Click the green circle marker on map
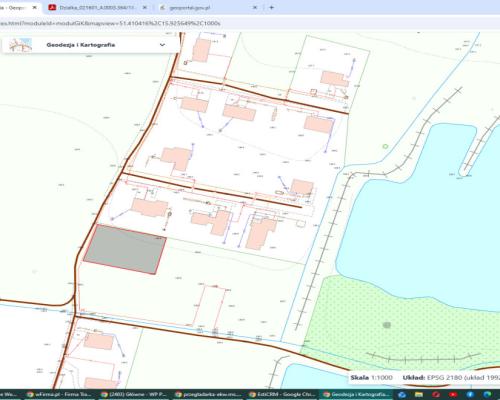This screenshot has width=500, height=400. click(x=385, y=146)
